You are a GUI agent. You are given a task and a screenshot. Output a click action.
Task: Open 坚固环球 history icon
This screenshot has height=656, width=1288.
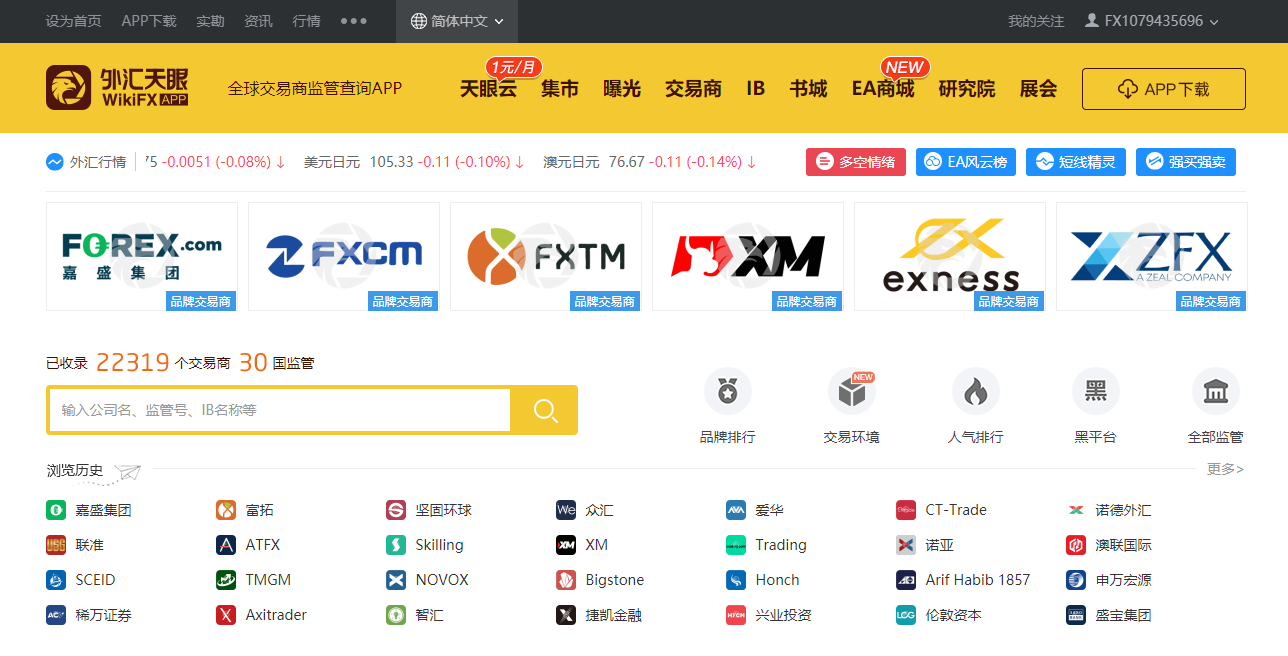coord(396,510)
